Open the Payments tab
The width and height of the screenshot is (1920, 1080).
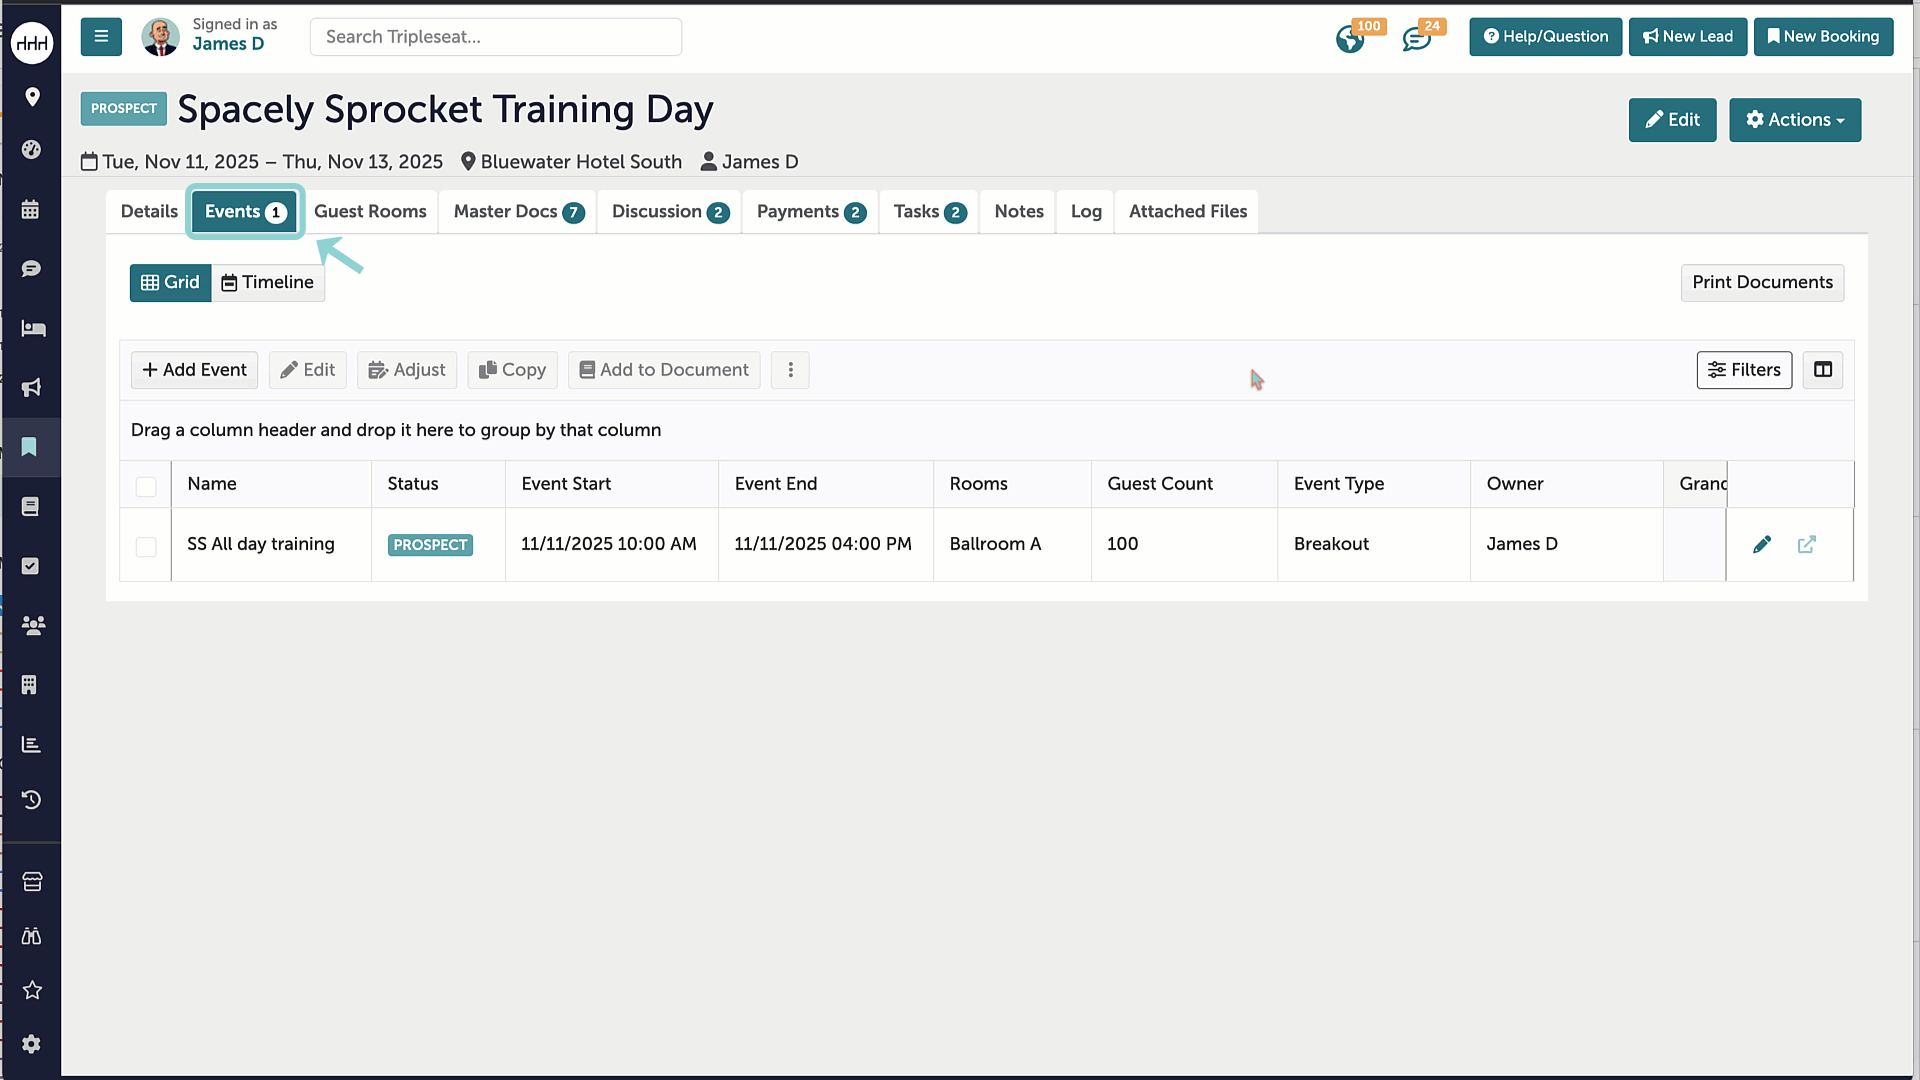click(811, 212)
